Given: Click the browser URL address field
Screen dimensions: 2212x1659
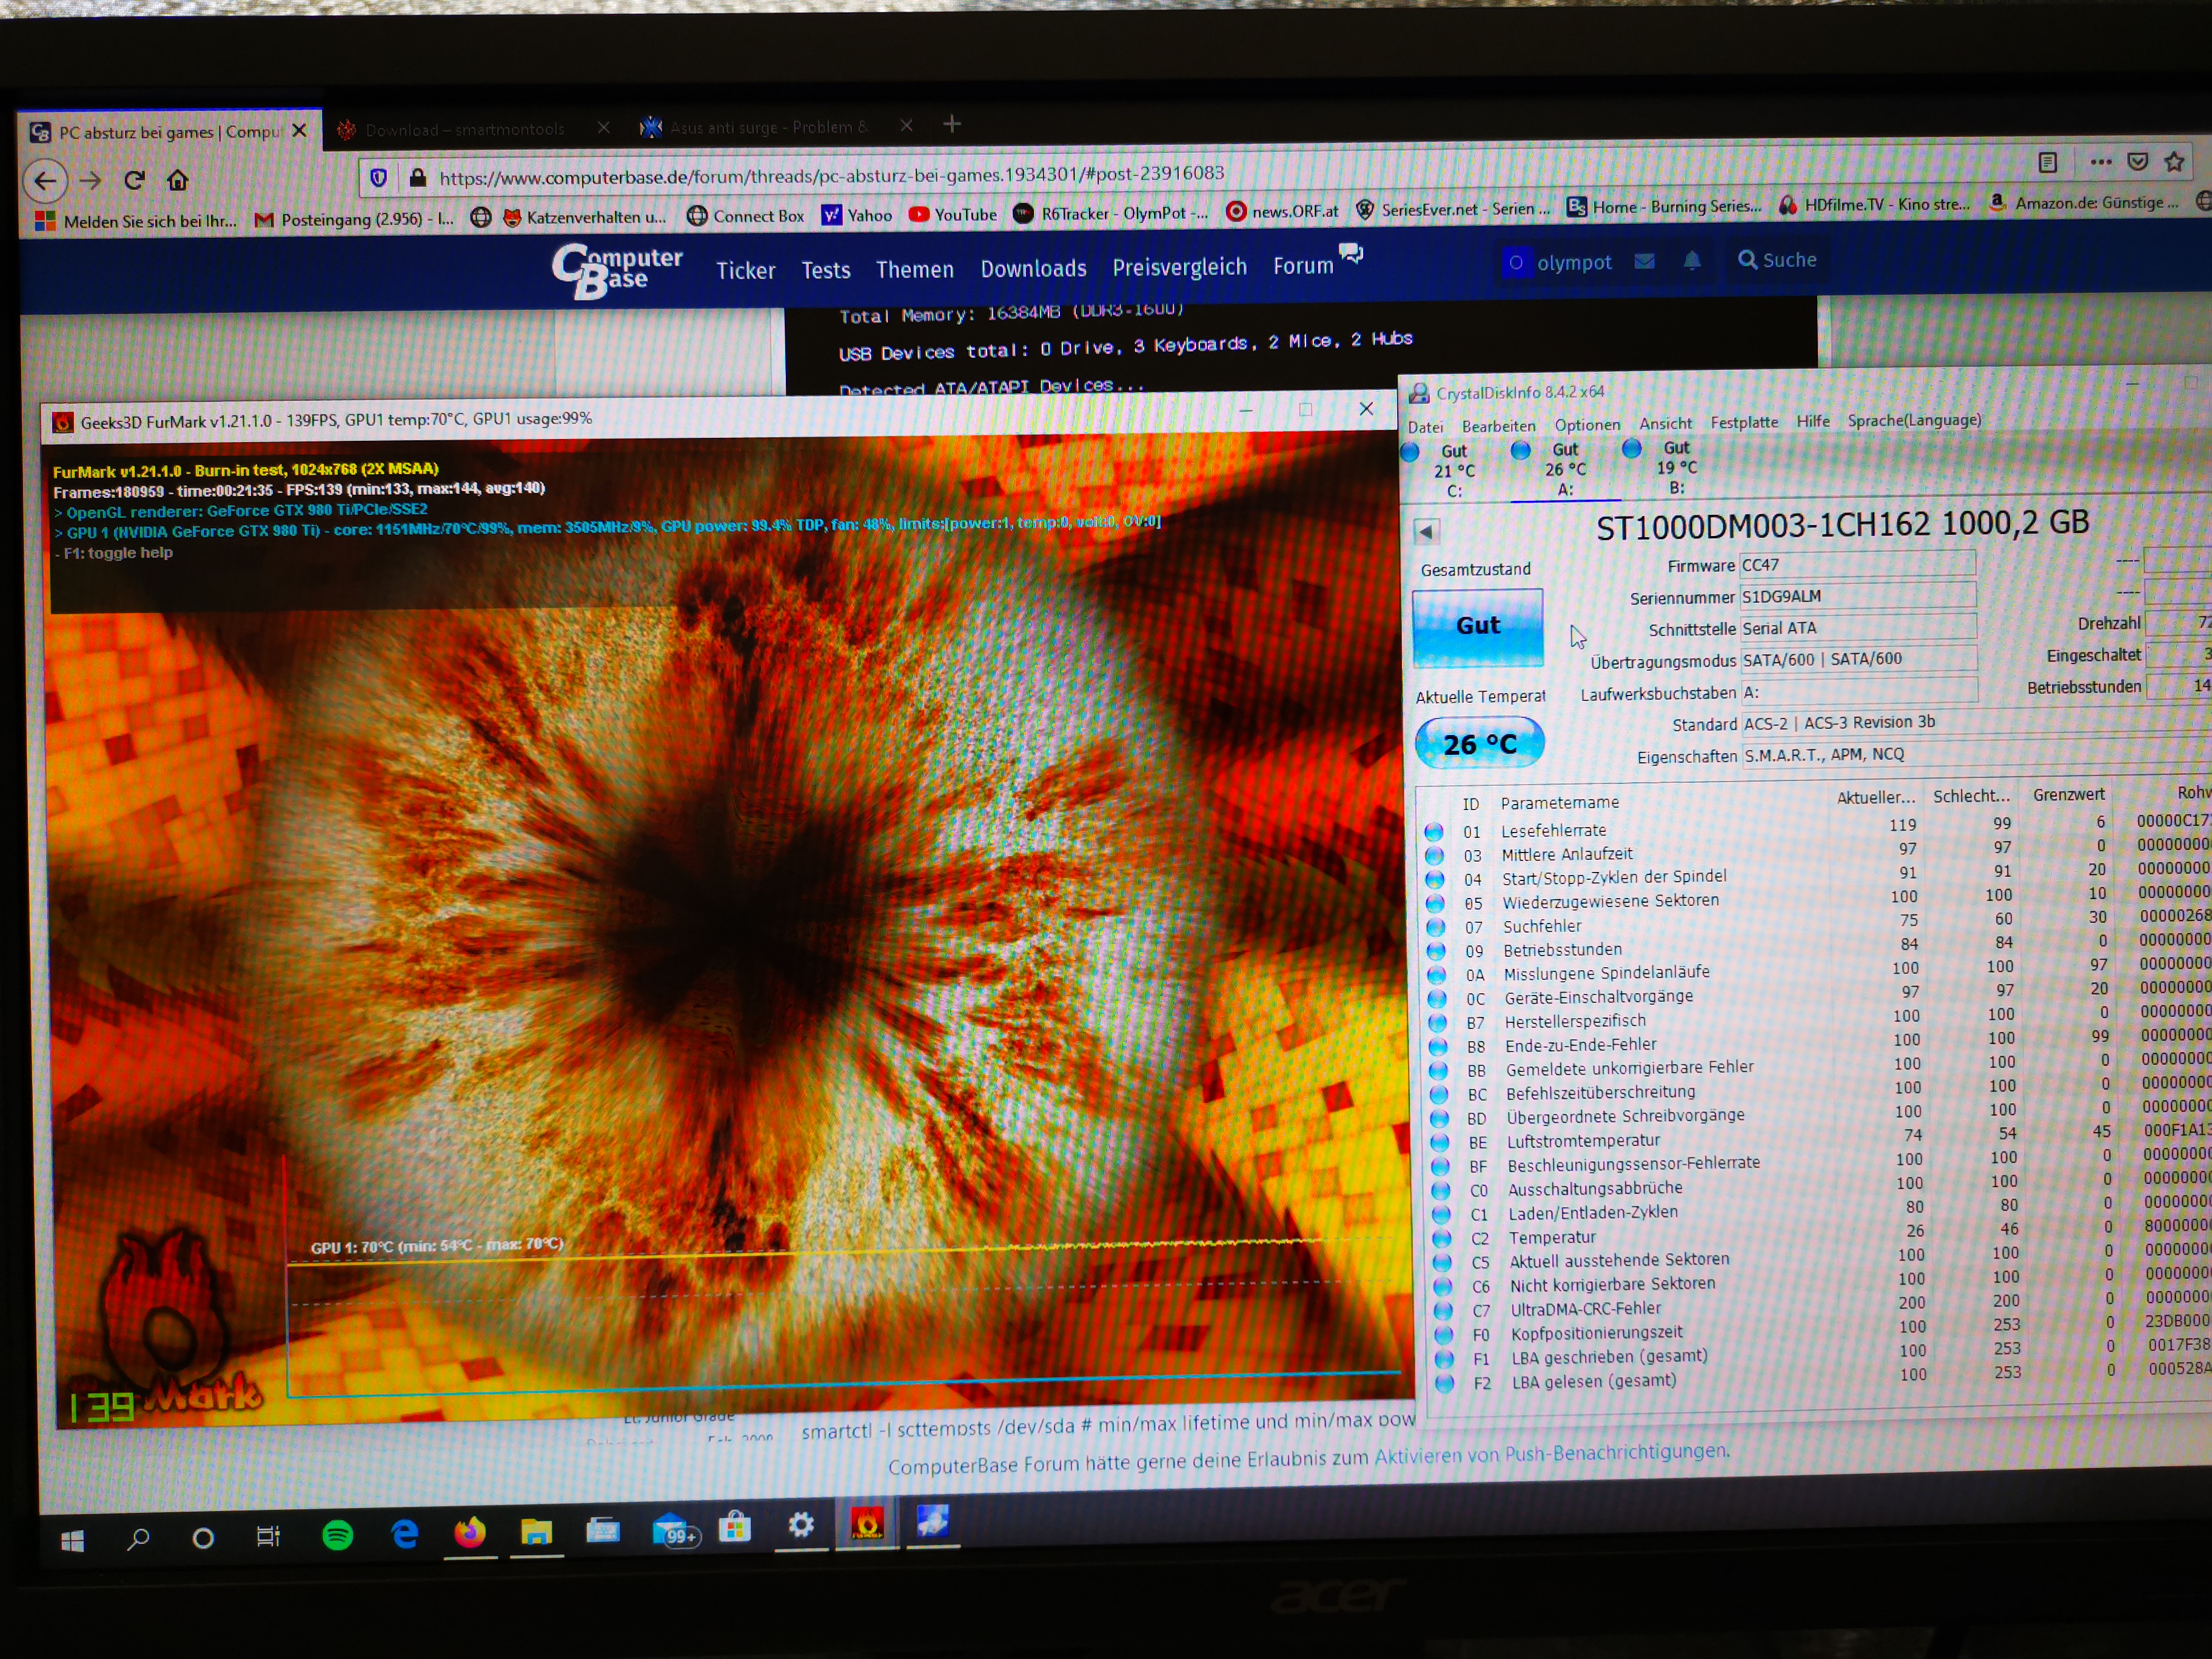Looking at the screenshot, I should (x=830, y=175).
